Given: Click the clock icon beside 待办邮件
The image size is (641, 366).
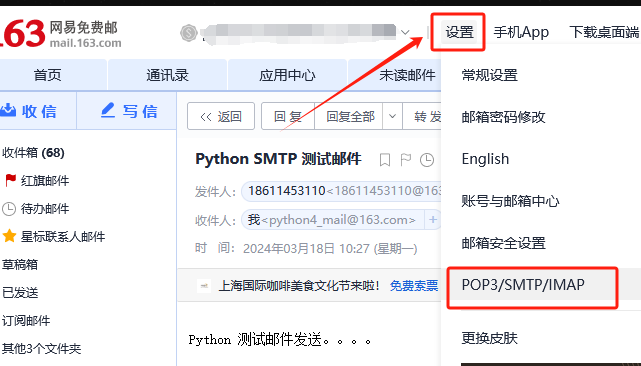Looking at the screenshot, I should pyautogui.click(x=9, y=209).
